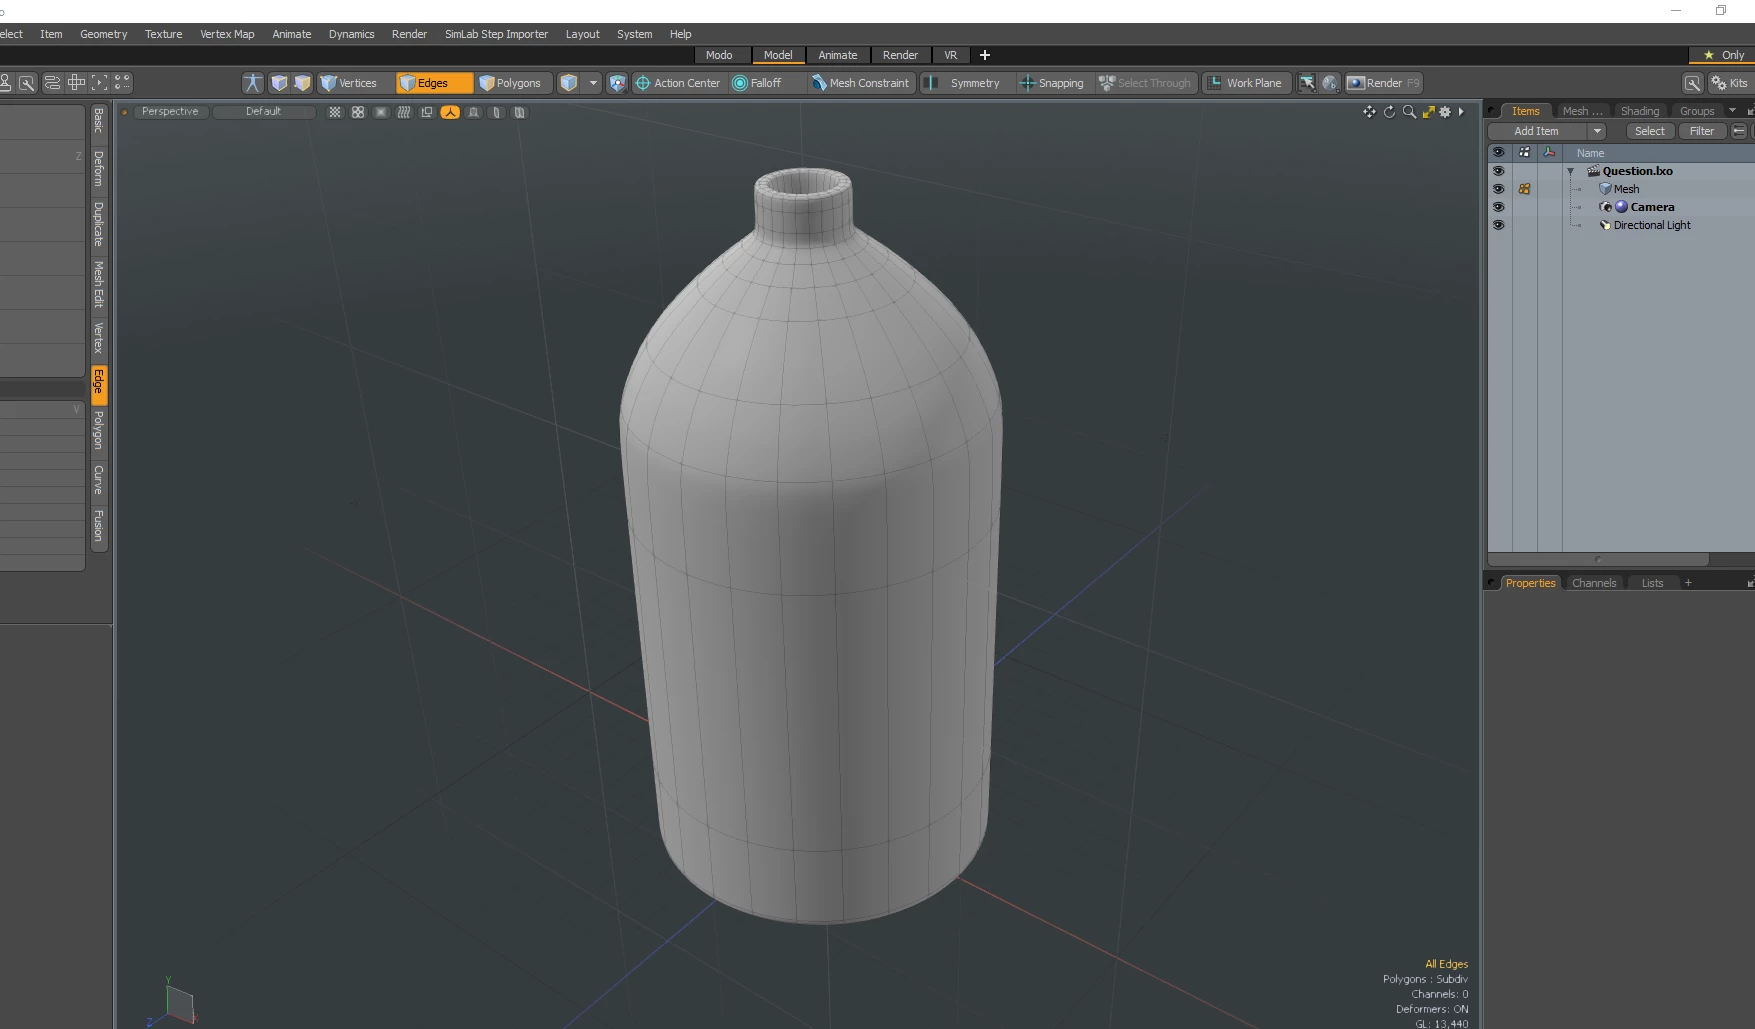Open the Vertex Map menu

point(227,34)
